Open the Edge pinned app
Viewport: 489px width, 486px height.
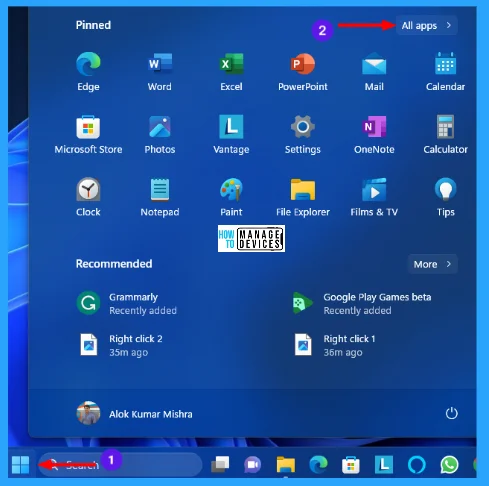pyautogui.click(x=88, y=71)
